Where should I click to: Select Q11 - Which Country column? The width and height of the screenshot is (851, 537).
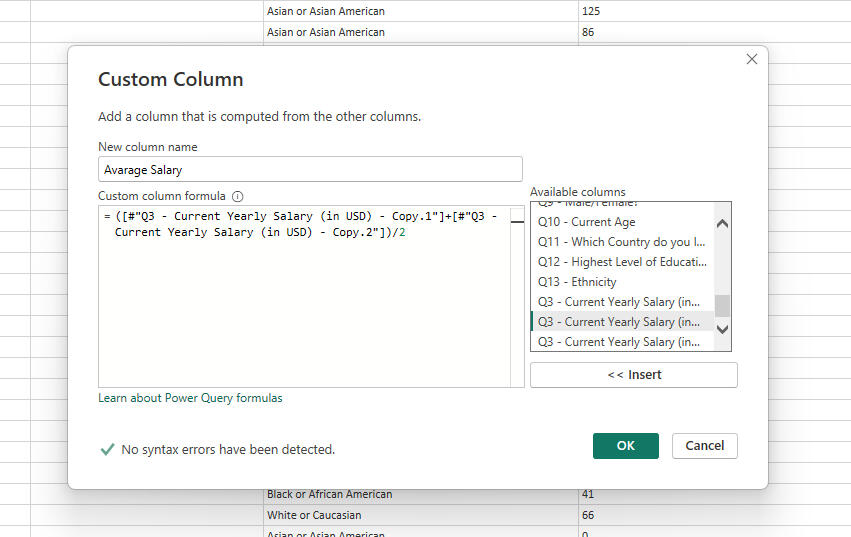point(620,242)
